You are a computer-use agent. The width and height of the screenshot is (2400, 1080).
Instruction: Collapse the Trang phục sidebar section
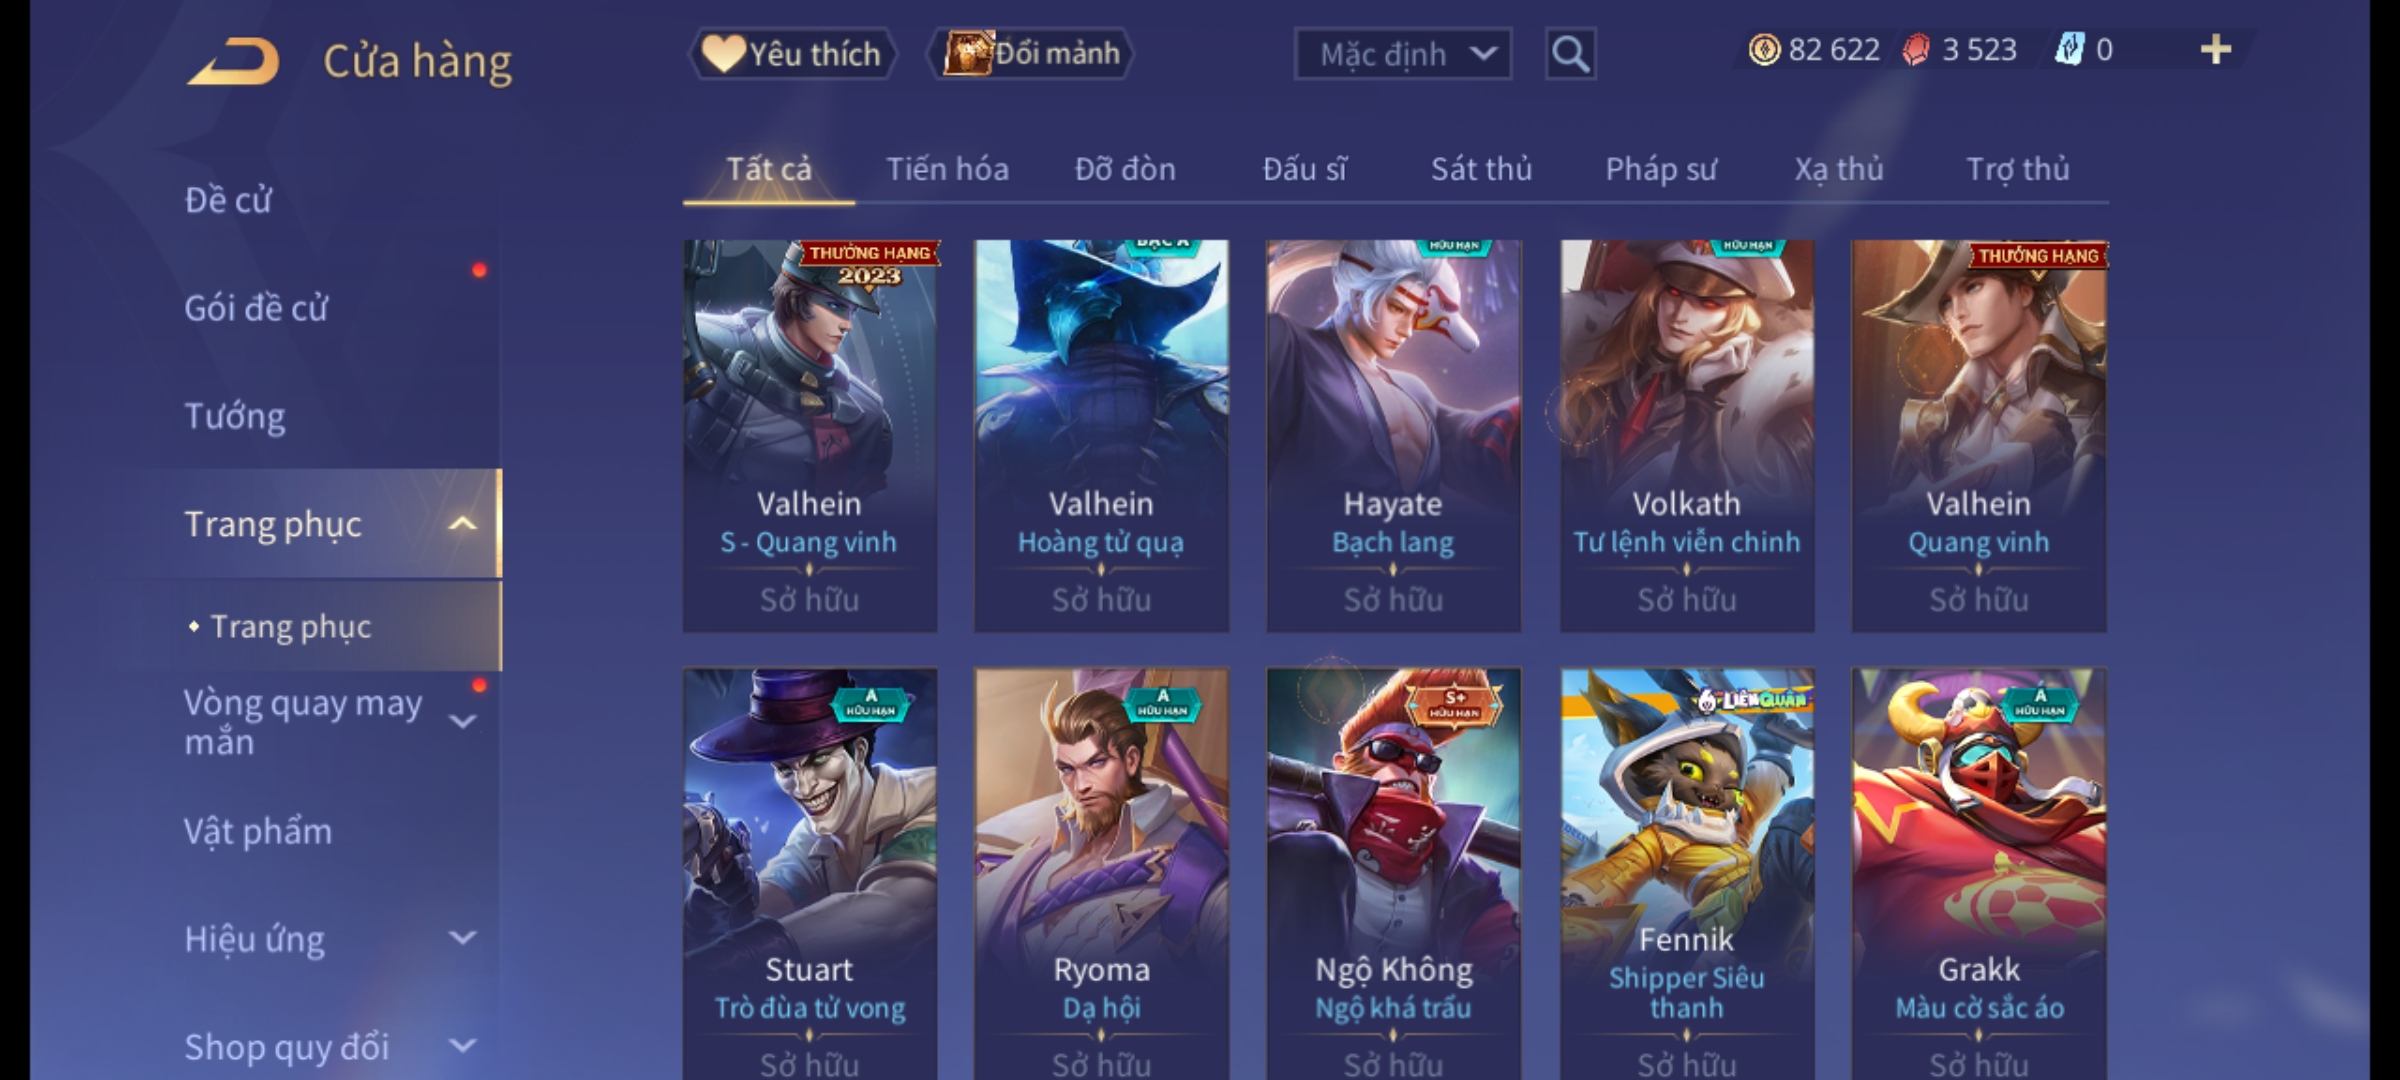coord(462,524)
